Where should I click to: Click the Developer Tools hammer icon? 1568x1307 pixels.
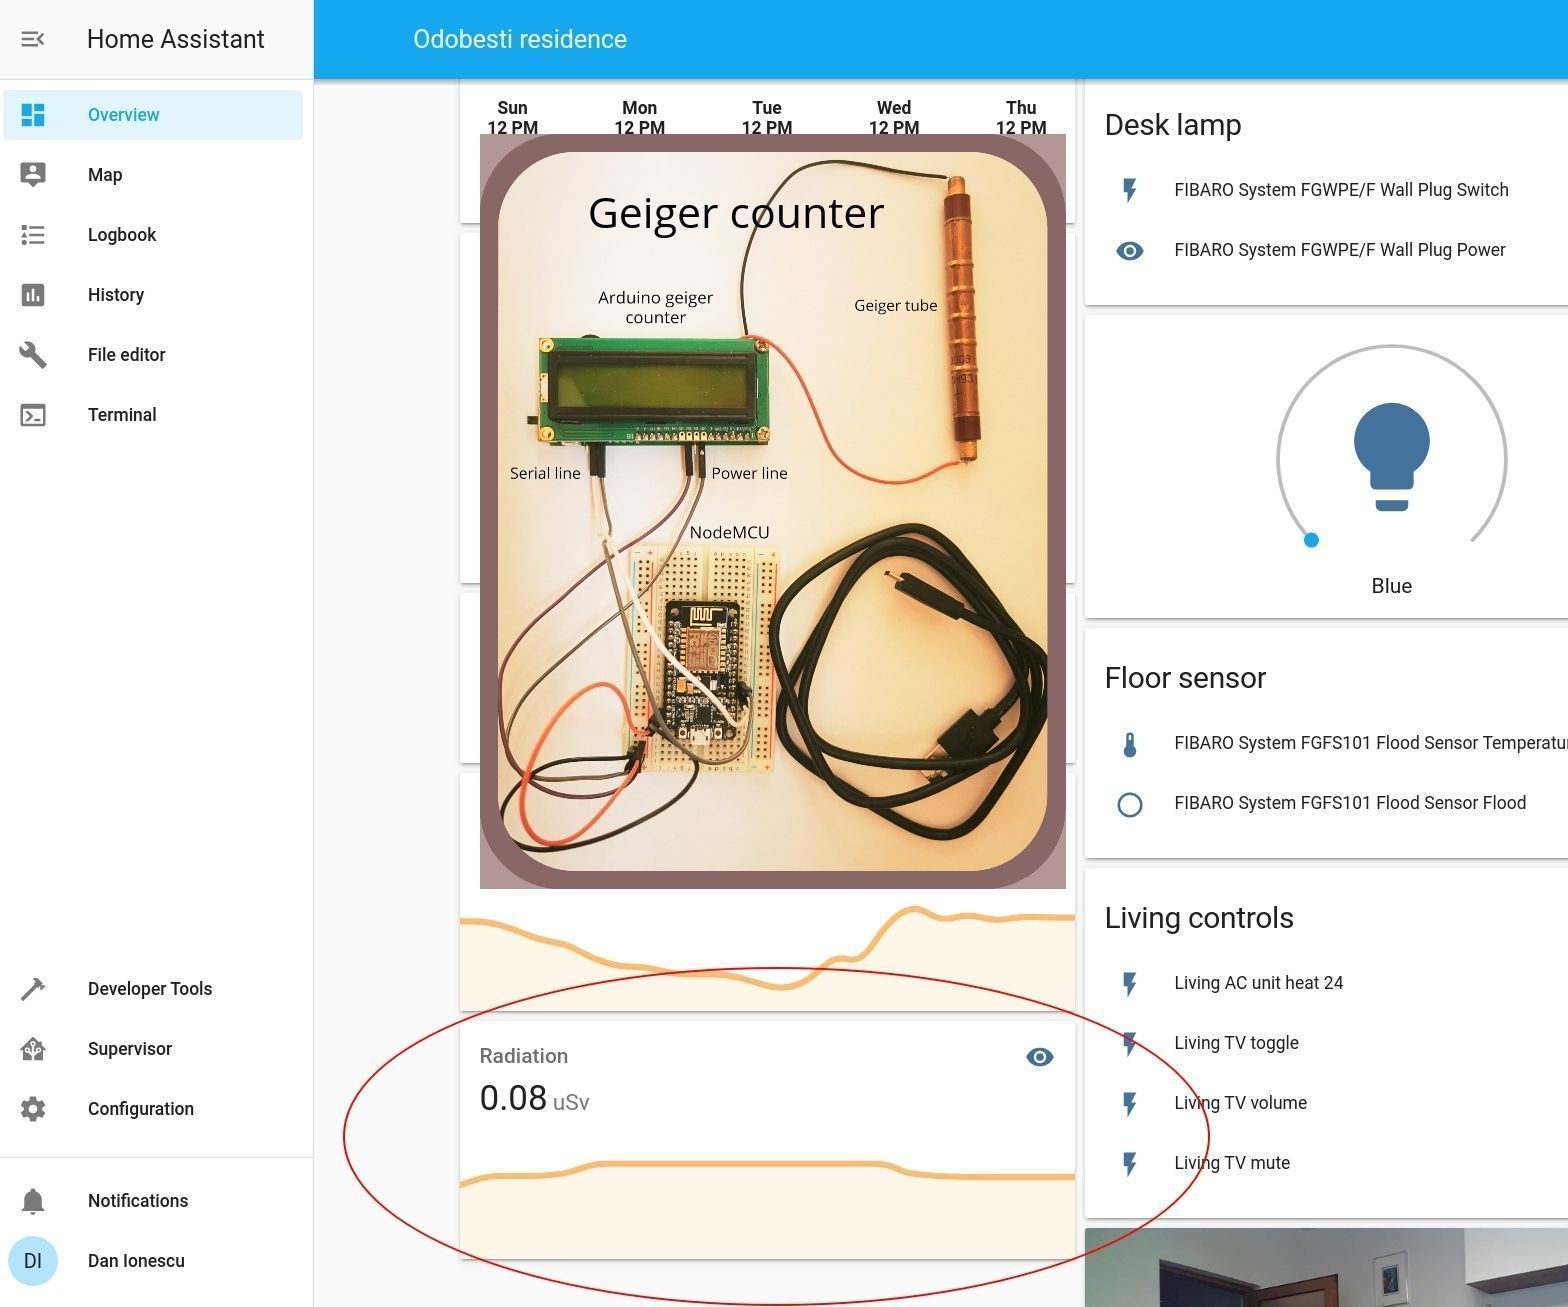(x=33, y=989)
